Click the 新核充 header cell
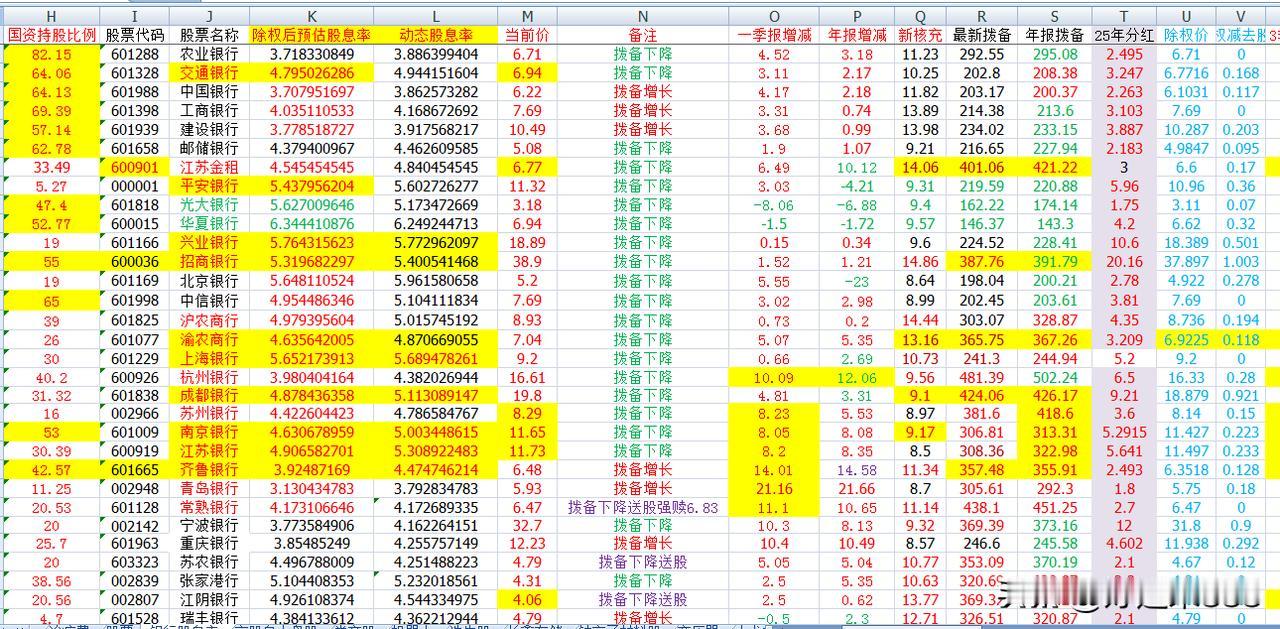The height and width of the screenshot is (629, 1280). tap(920, 35)
